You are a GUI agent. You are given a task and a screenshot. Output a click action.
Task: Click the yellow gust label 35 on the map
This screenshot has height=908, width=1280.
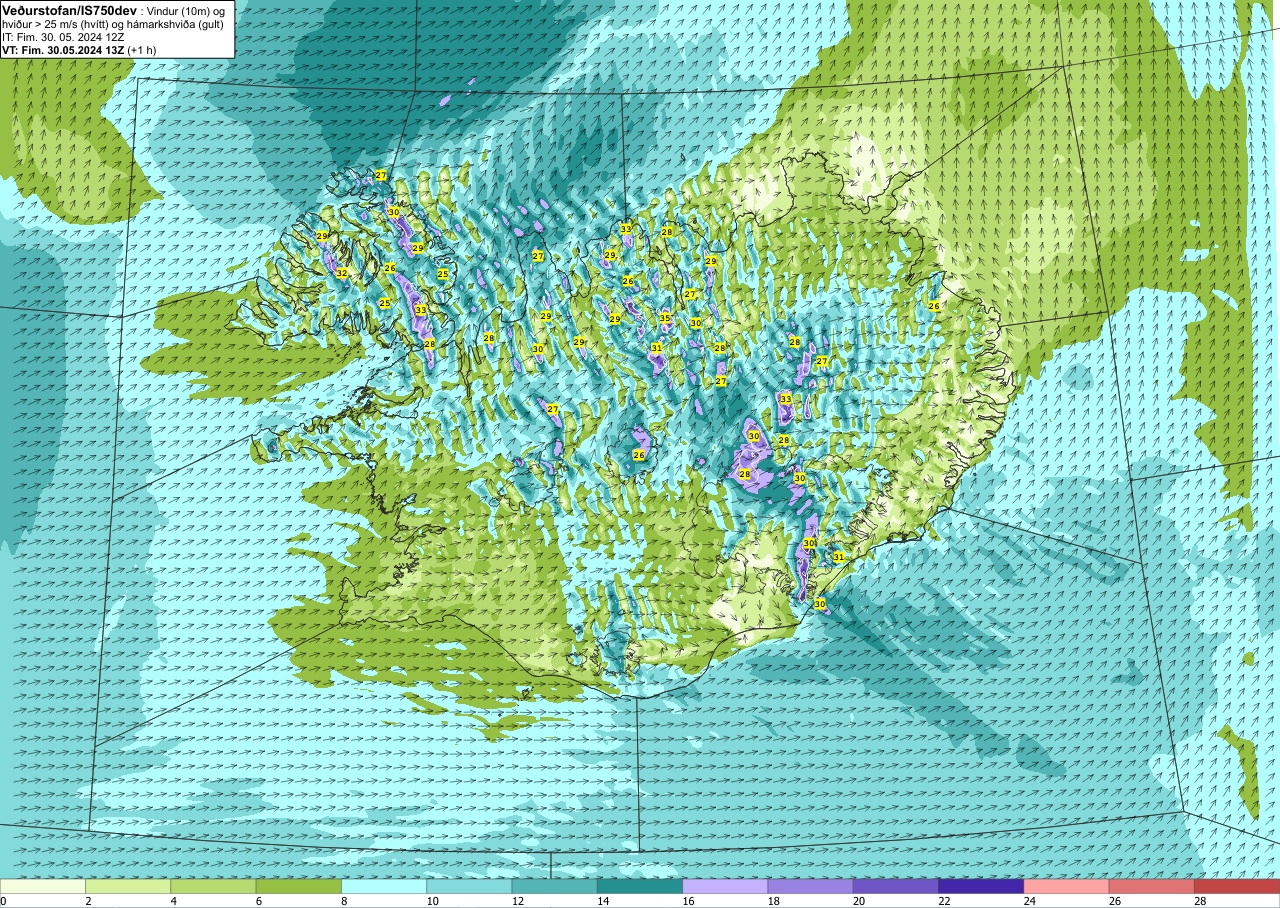click(665, 318)
